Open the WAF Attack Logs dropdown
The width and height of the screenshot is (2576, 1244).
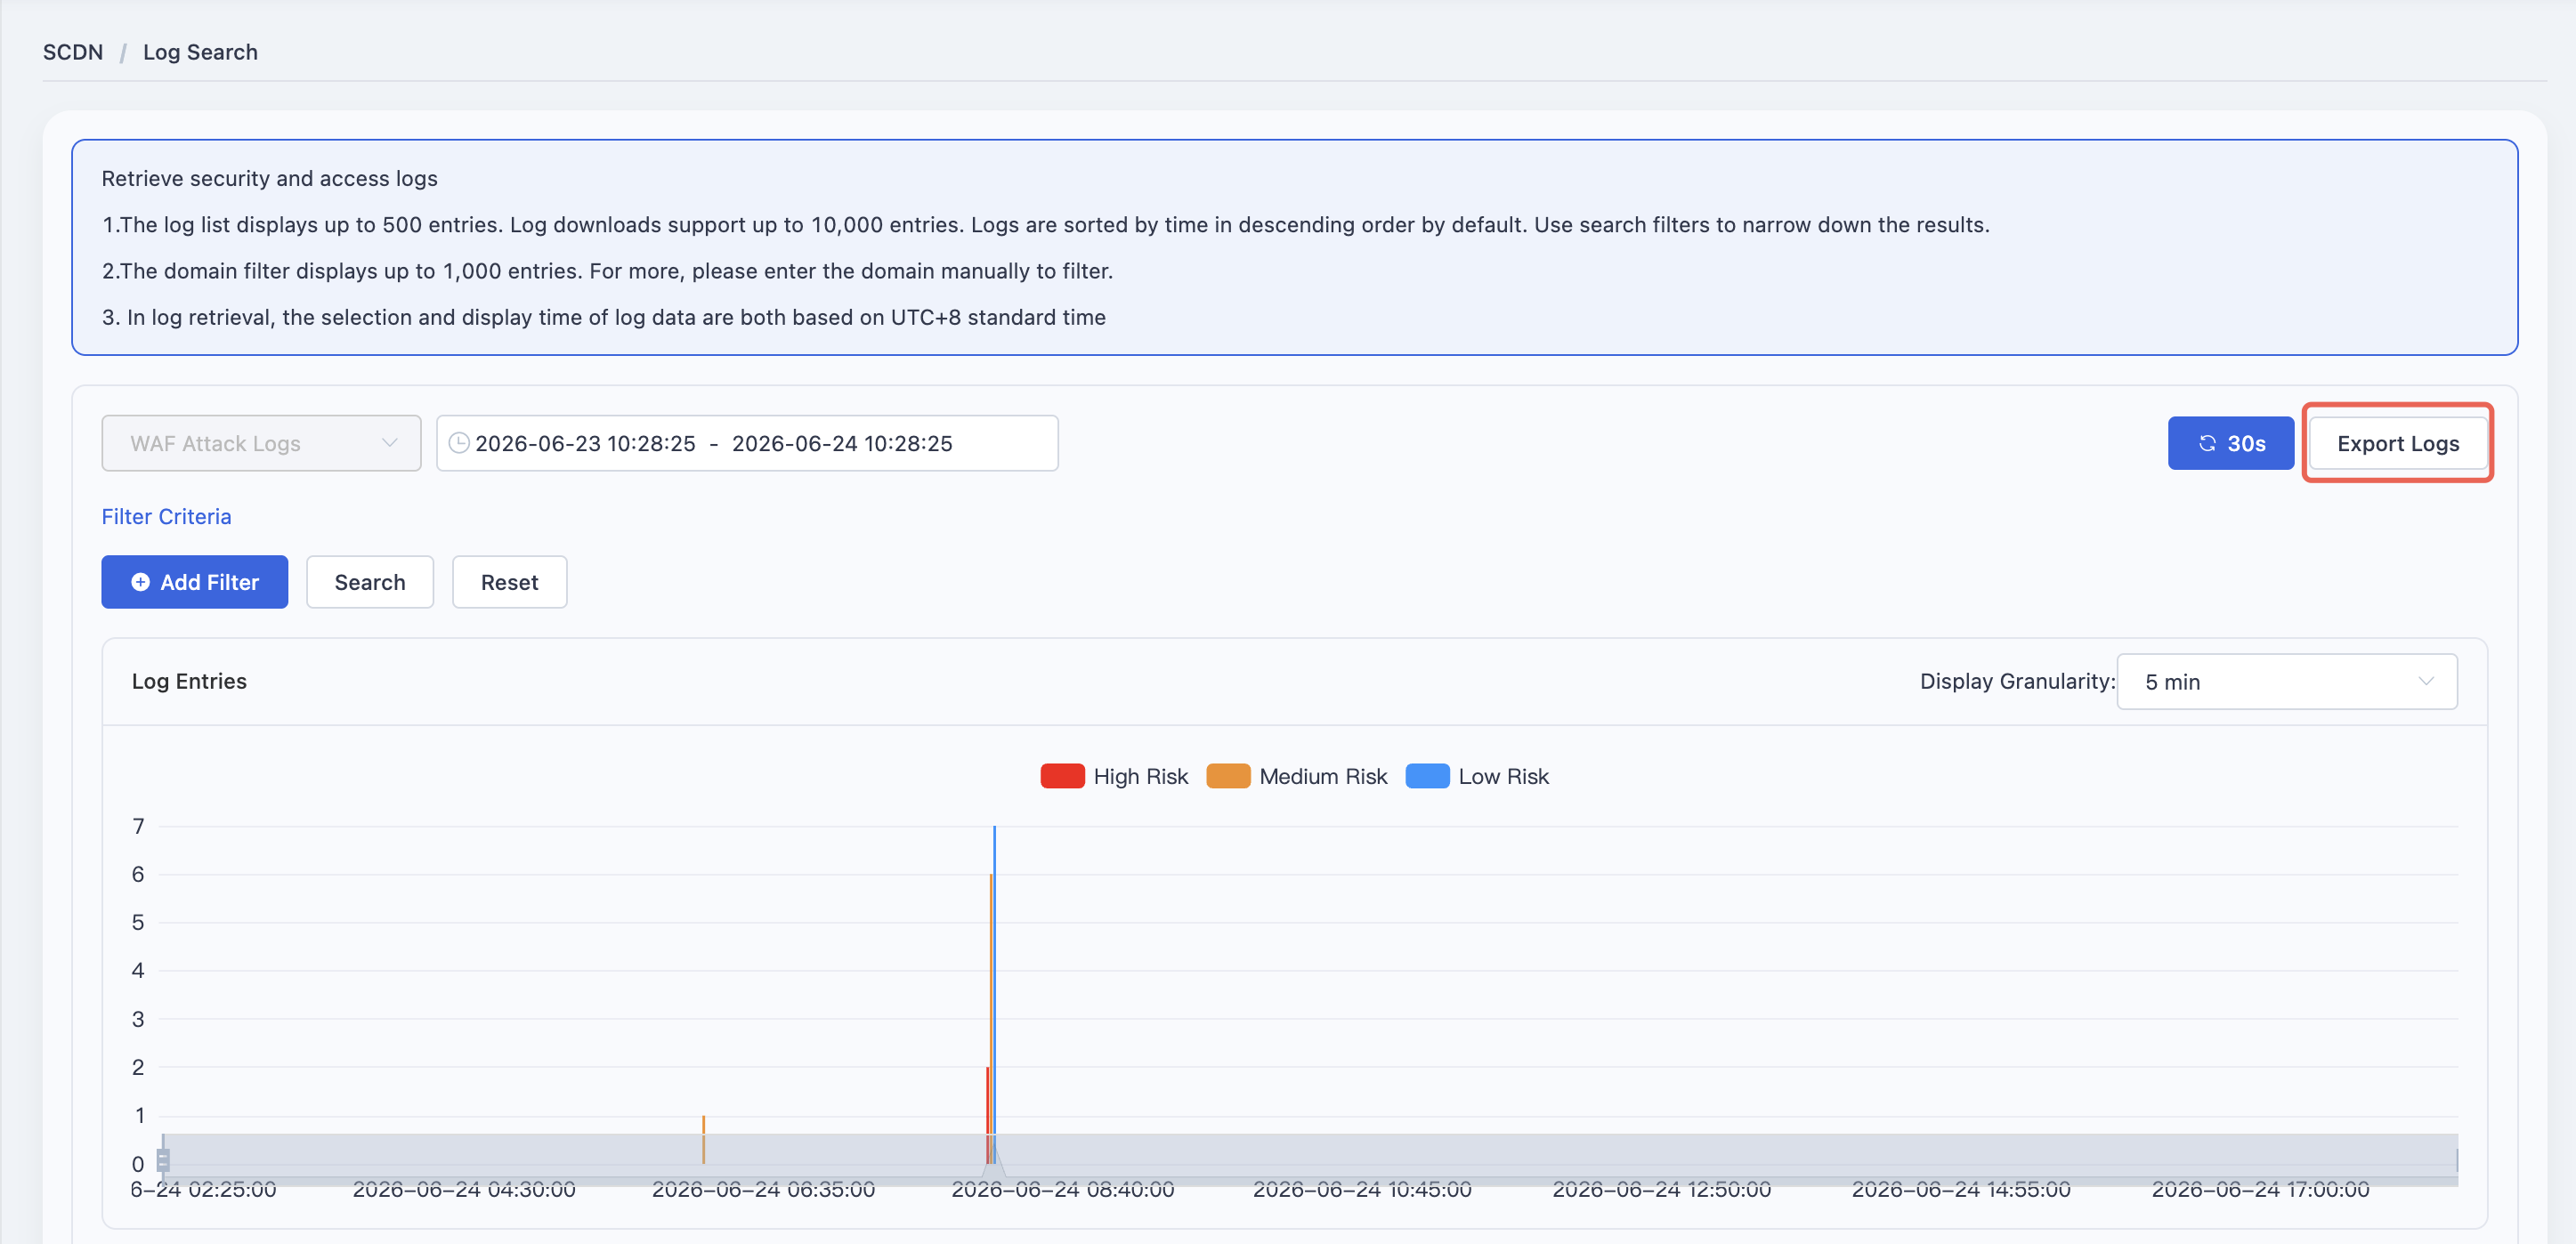261,443
